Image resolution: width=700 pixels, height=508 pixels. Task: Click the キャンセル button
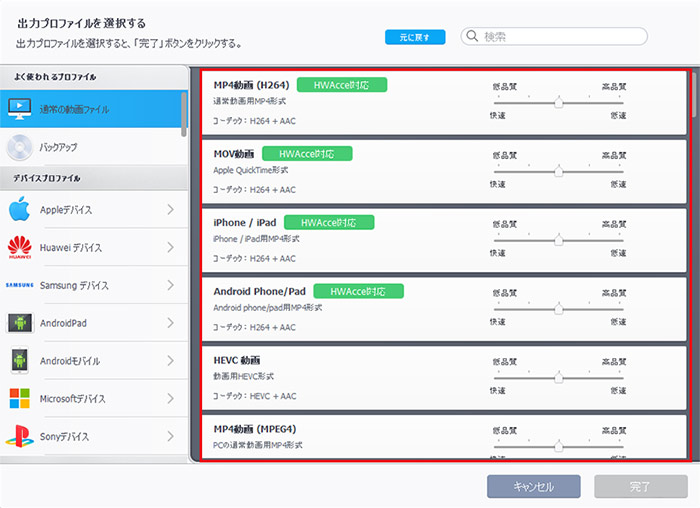pos(533,486)
